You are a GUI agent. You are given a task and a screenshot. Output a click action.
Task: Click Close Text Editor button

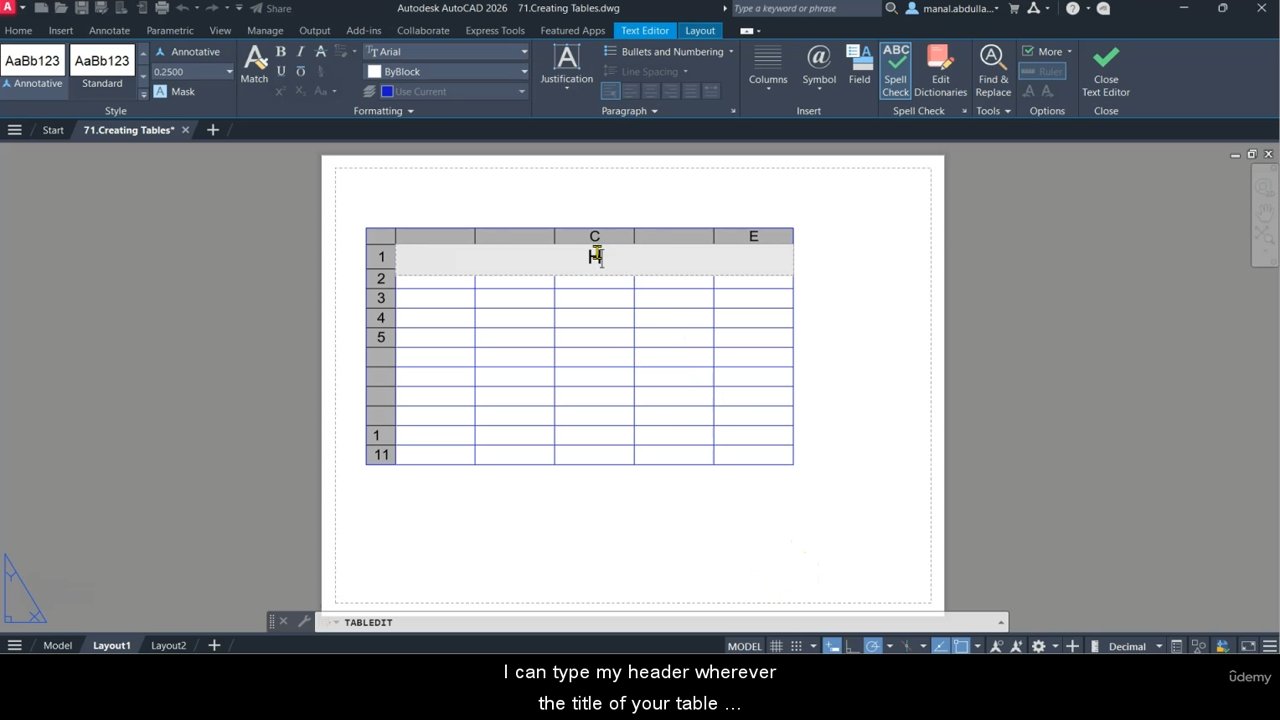coord(1105,70)
